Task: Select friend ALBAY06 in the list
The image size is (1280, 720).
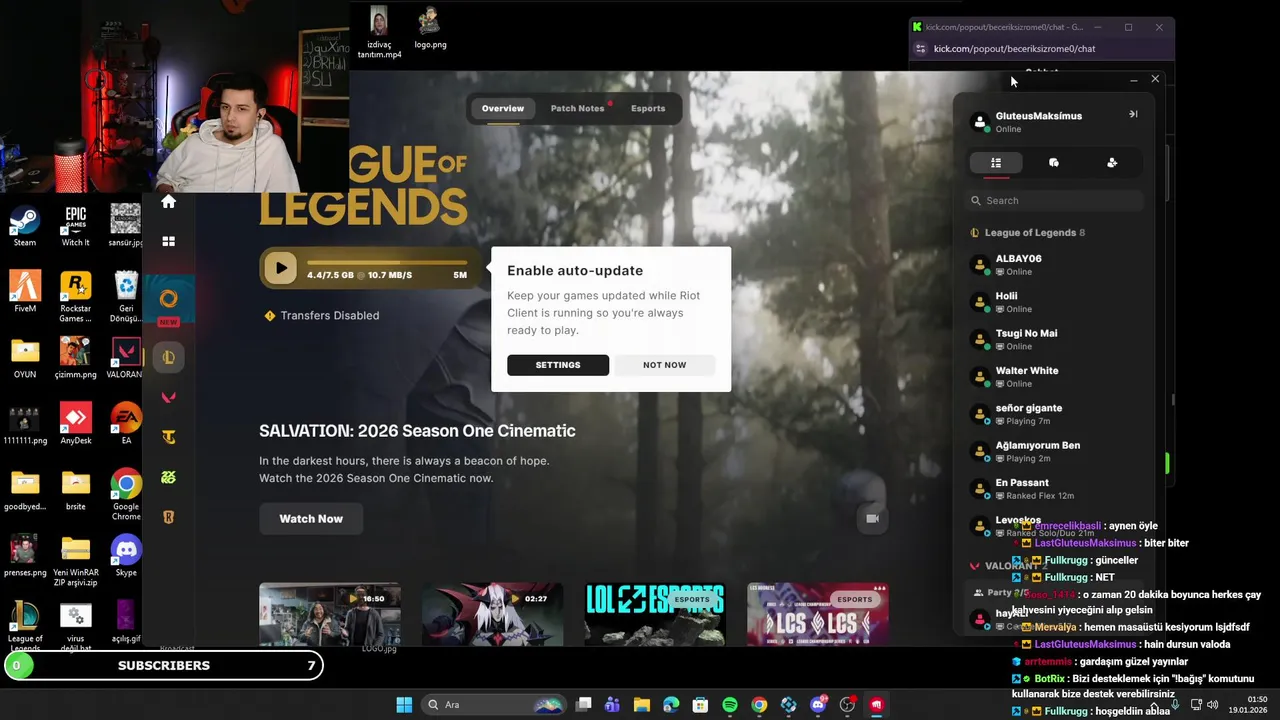Action: 1055,265
